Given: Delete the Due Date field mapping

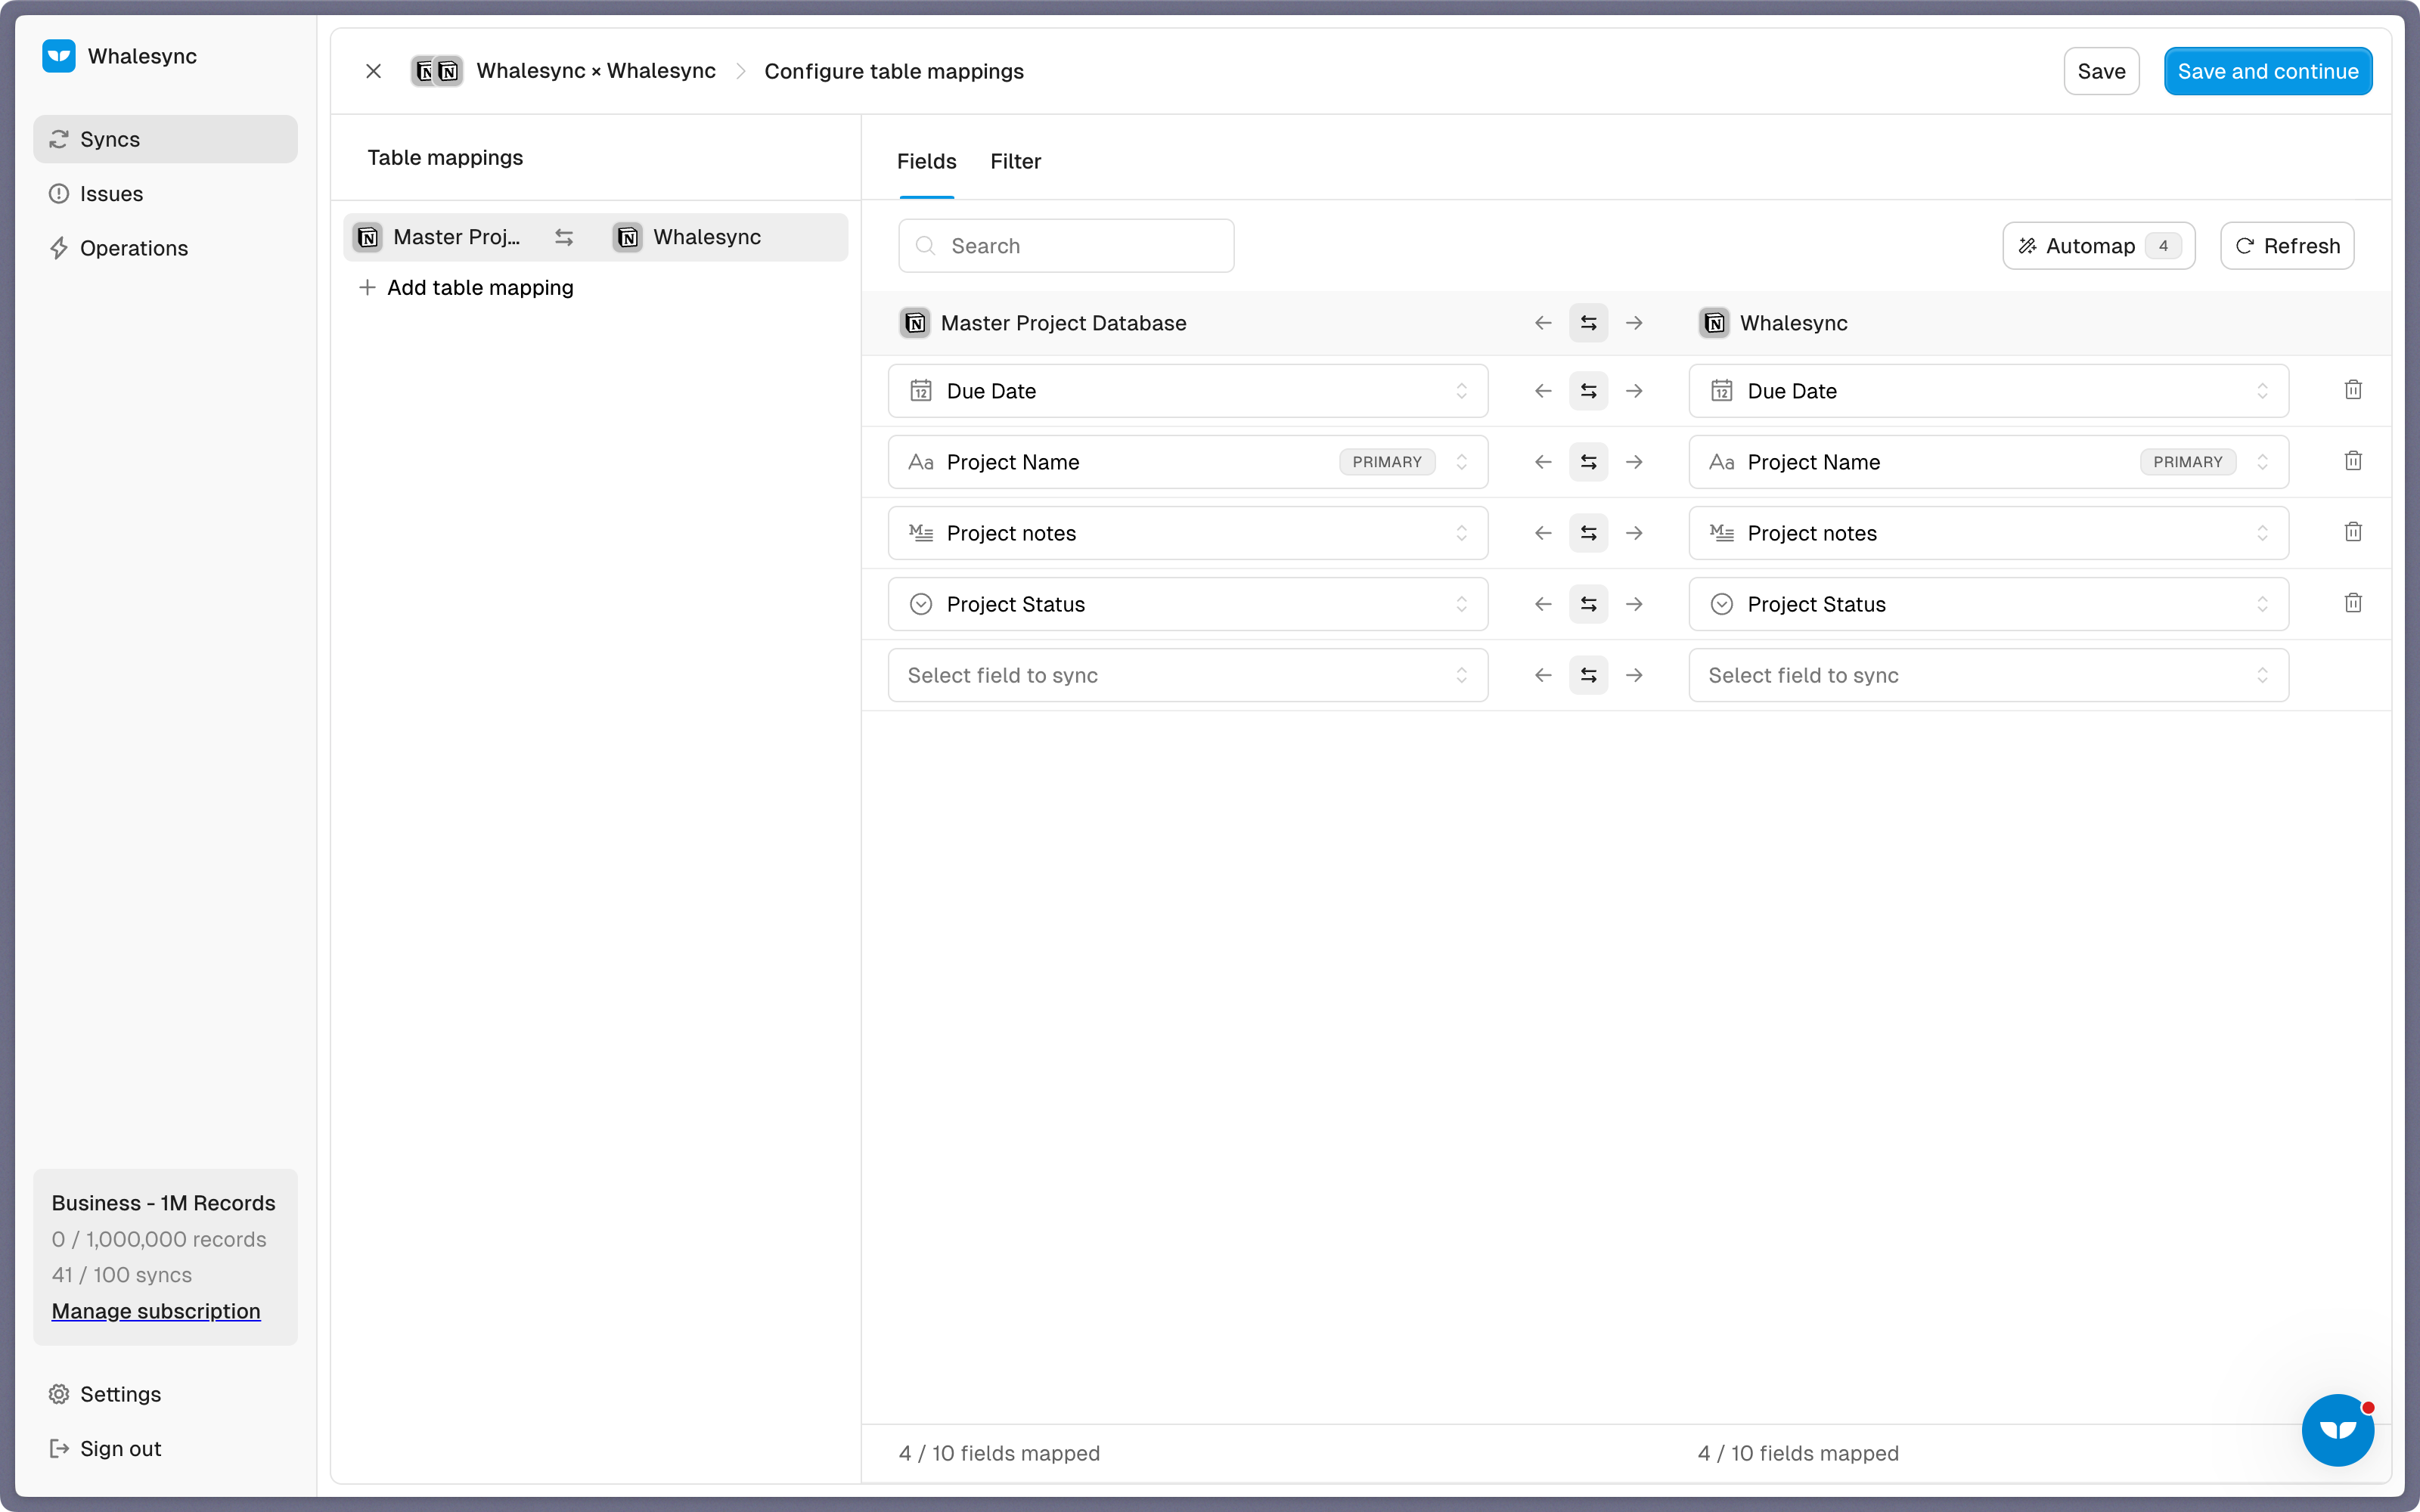Looking at the screenshot, I should coord(2353,390).
